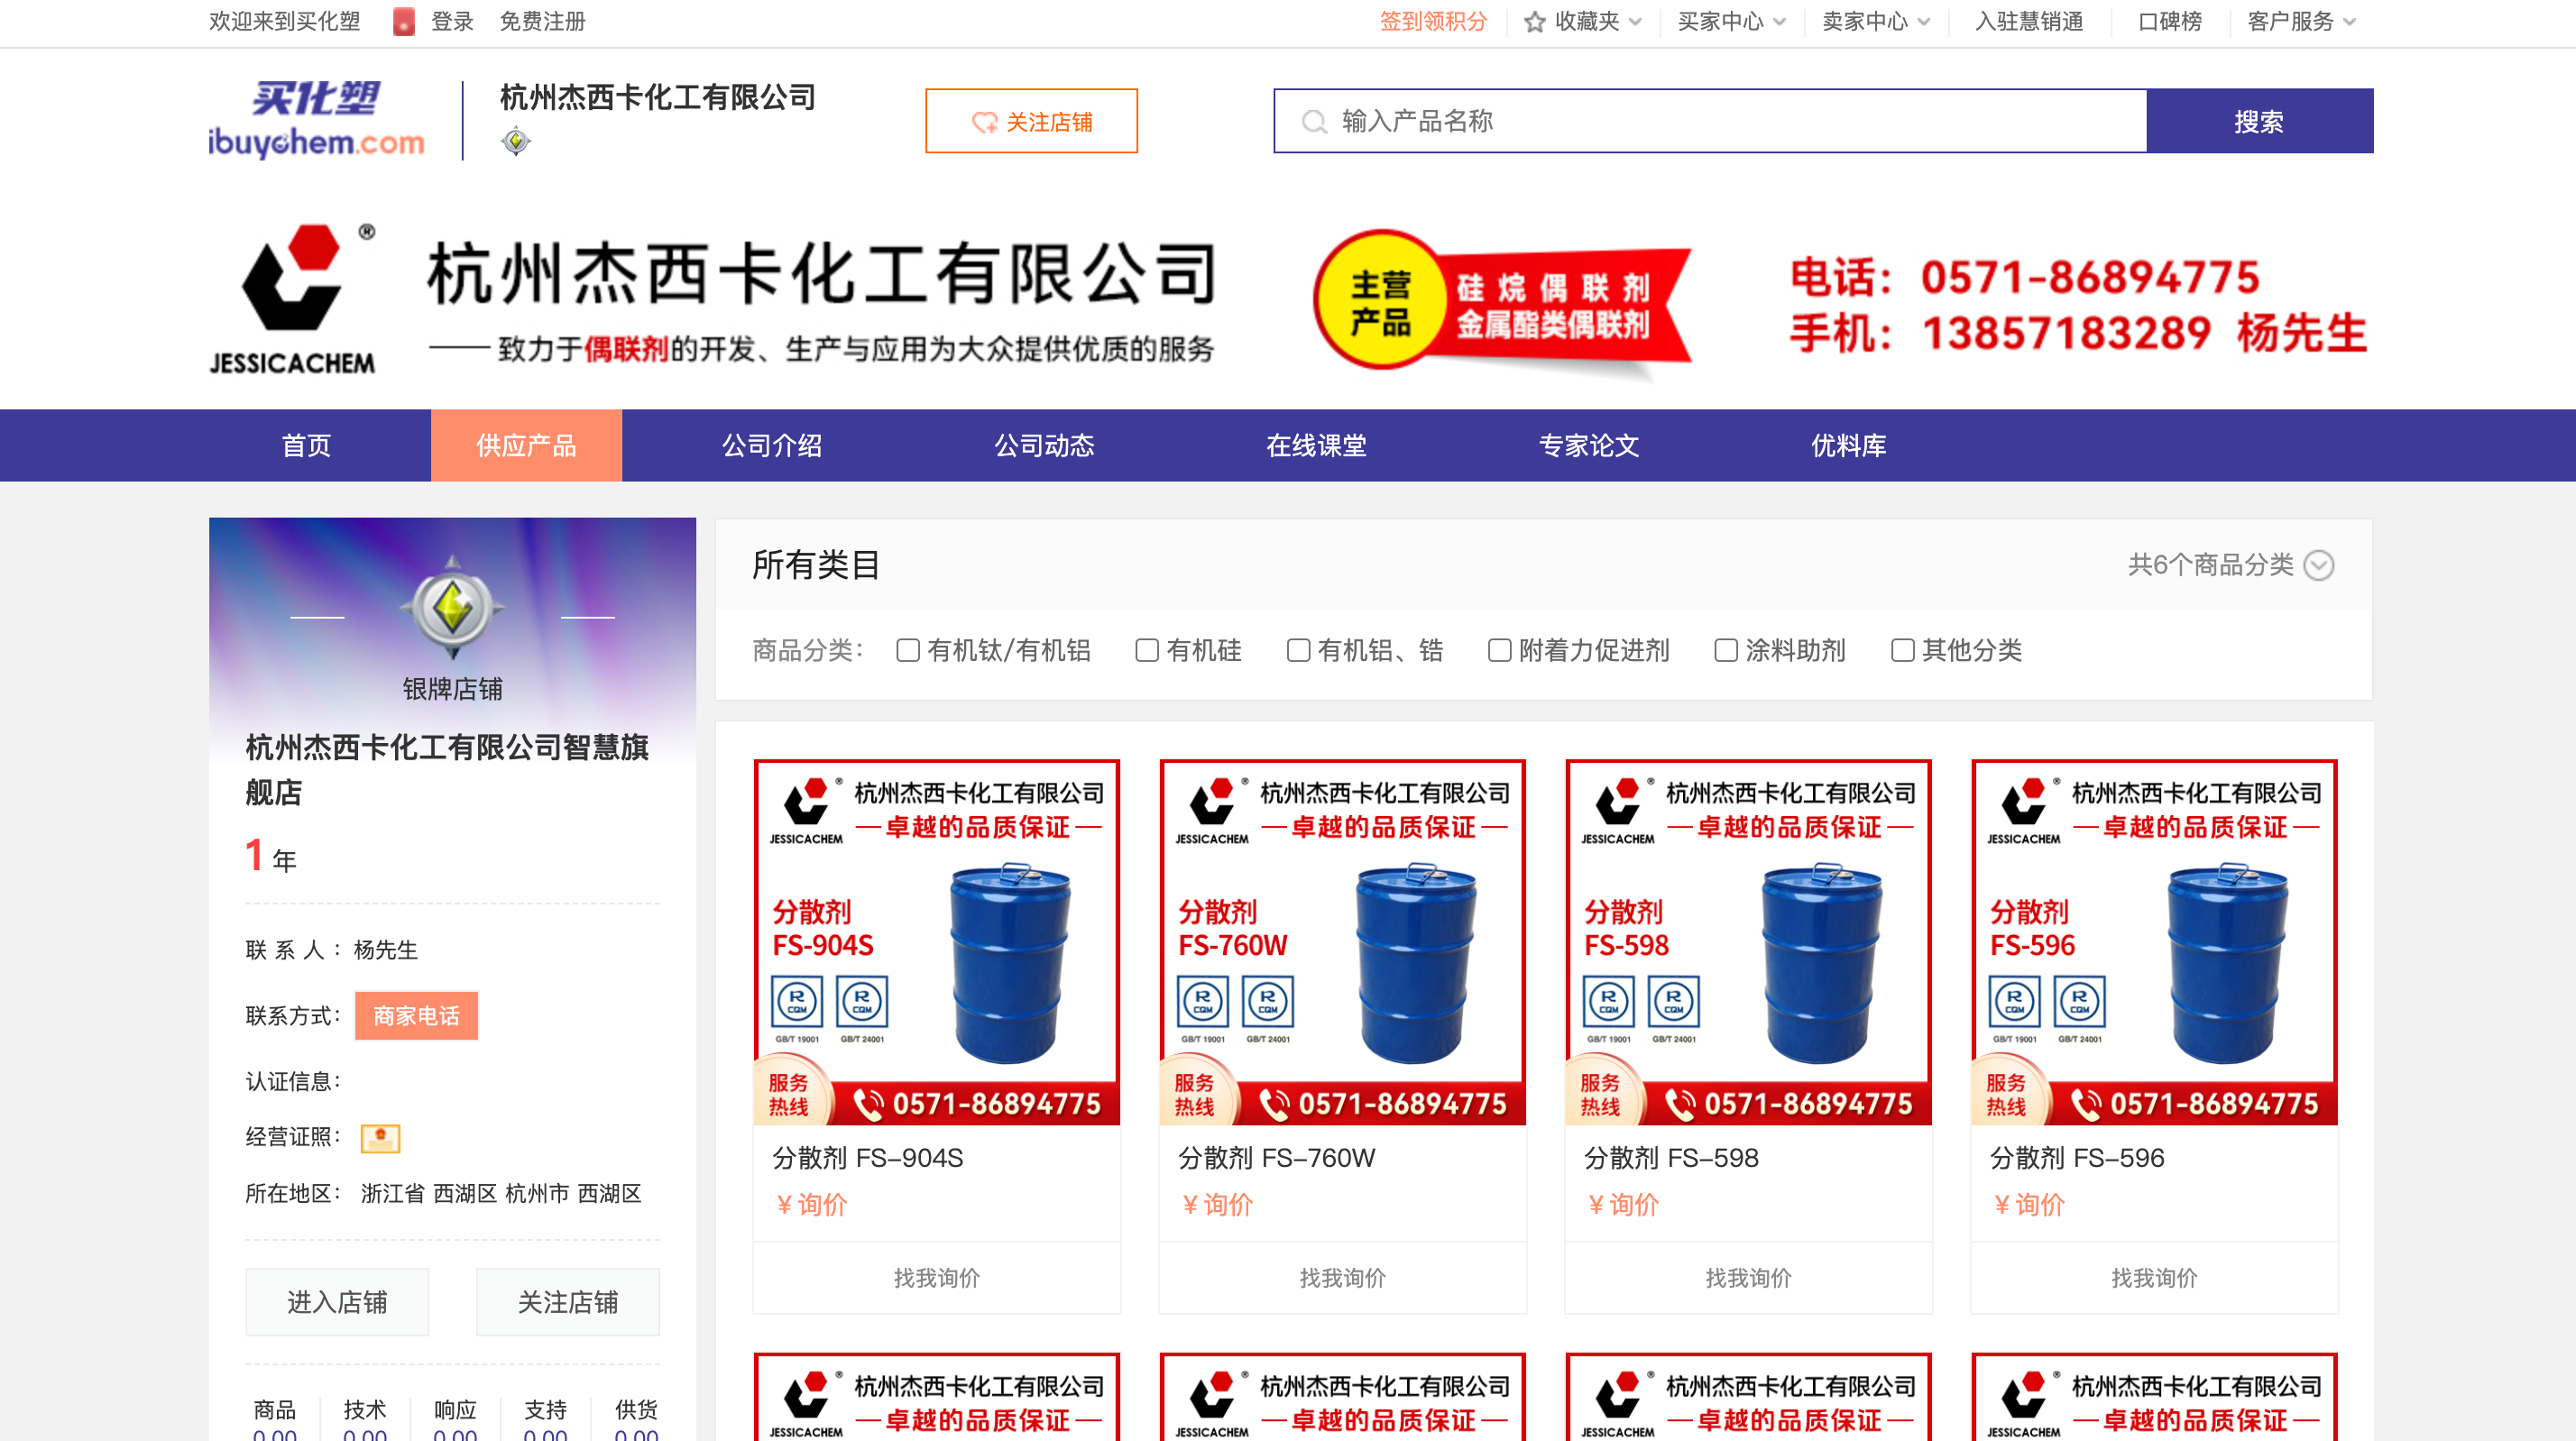
Task: Click 找我询价 under FS-904S
Action: (x=936, y=1277)
